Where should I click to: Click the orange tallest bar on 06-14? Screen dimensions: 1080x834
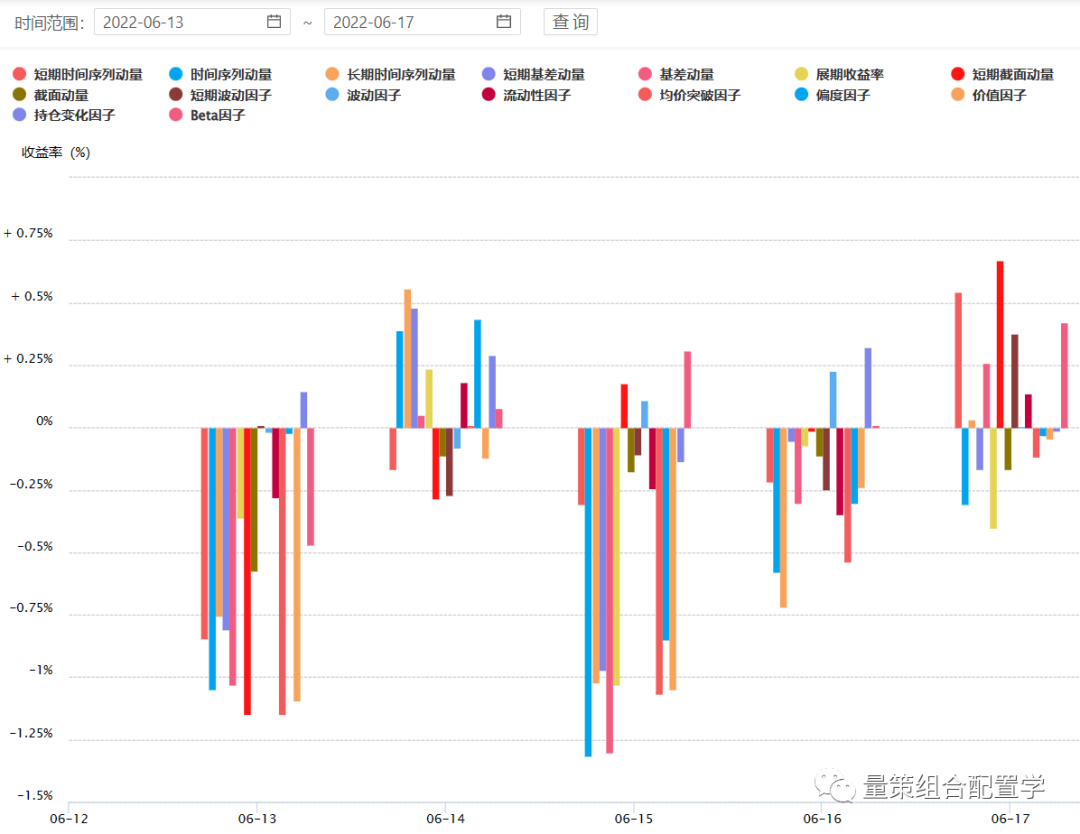click(x=408, y=359)
